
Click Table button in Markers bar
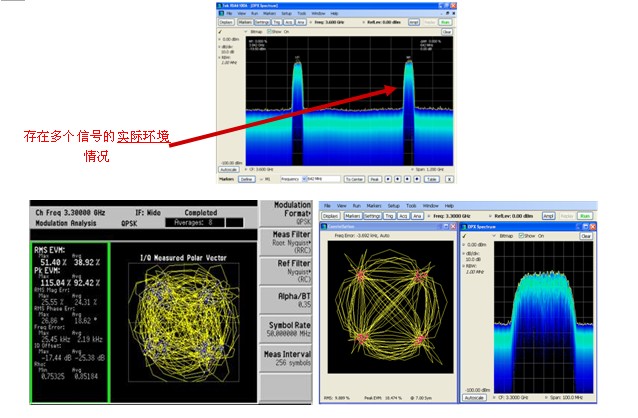point(432,179)
